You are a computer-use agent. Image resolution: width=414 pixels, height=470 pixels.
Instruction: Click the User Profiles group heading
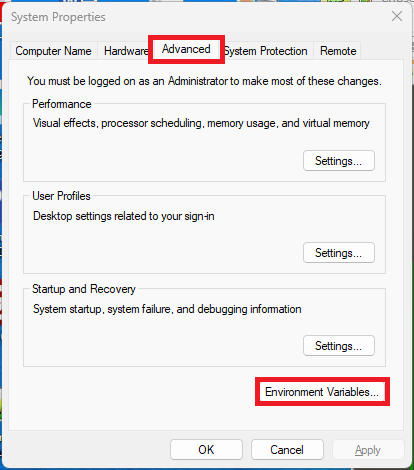point(61,196)
